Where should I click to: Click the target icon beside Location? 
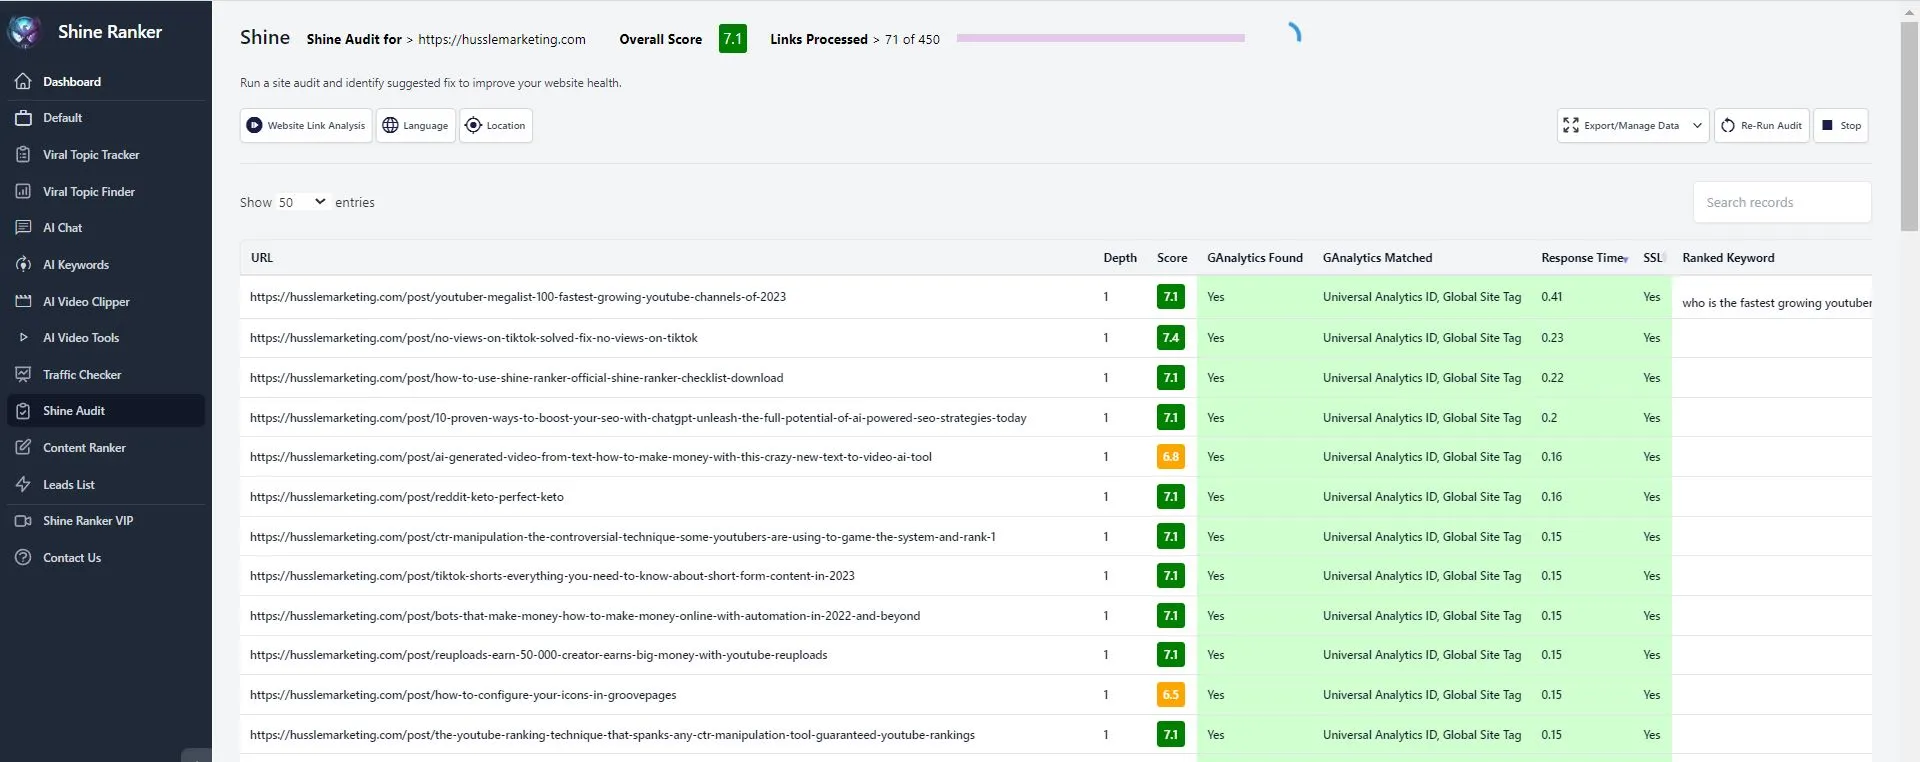pyautogui.click(x=473, y=126)
